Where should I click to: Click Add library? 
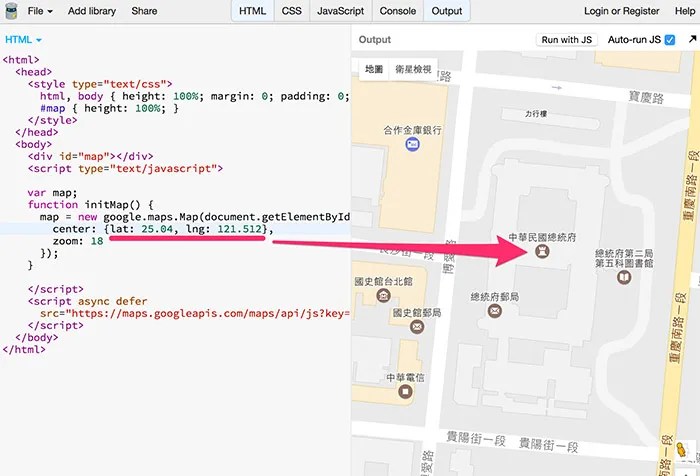pyautogui.click(x=92, y=11)
